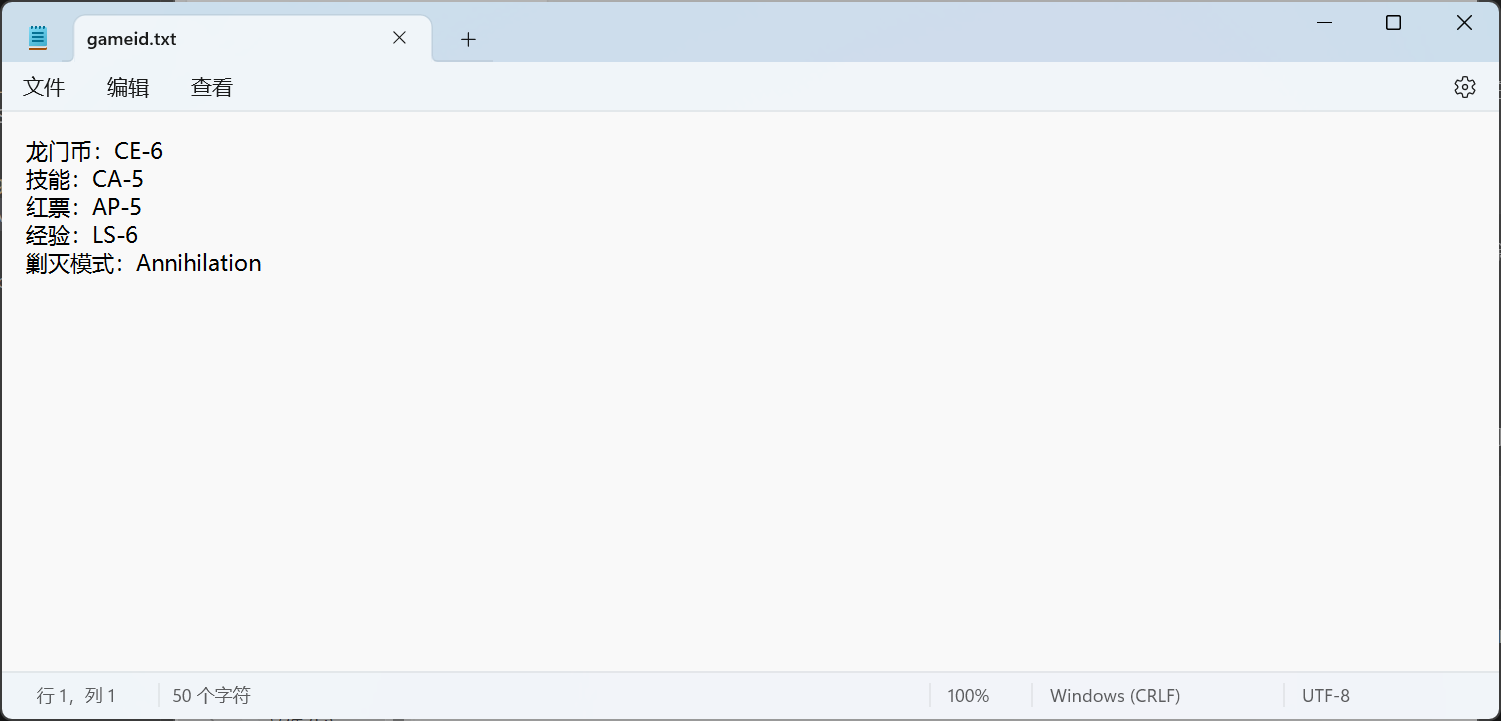1501x721 pixels.
Task: Open the 查看 menu
Action: click(212, 88)
